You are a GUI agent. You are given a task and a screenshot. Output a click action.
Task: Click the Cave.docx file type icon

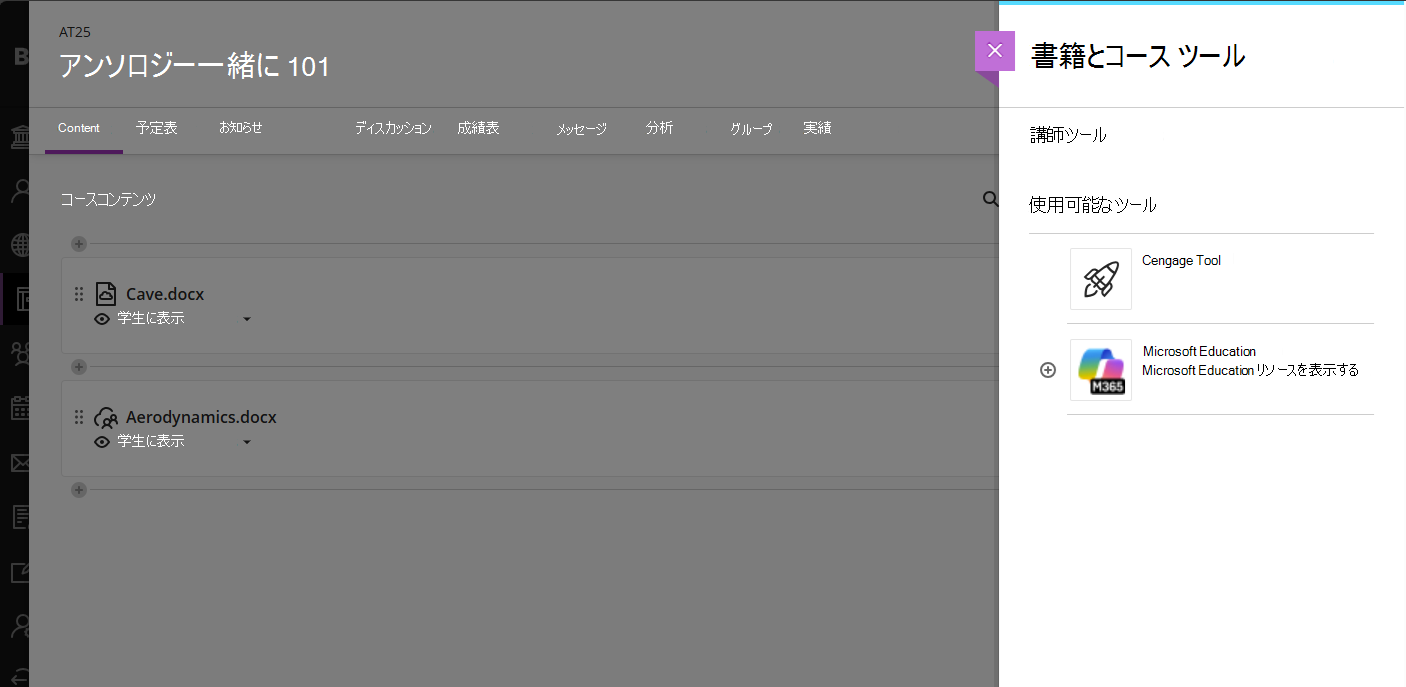106,294
